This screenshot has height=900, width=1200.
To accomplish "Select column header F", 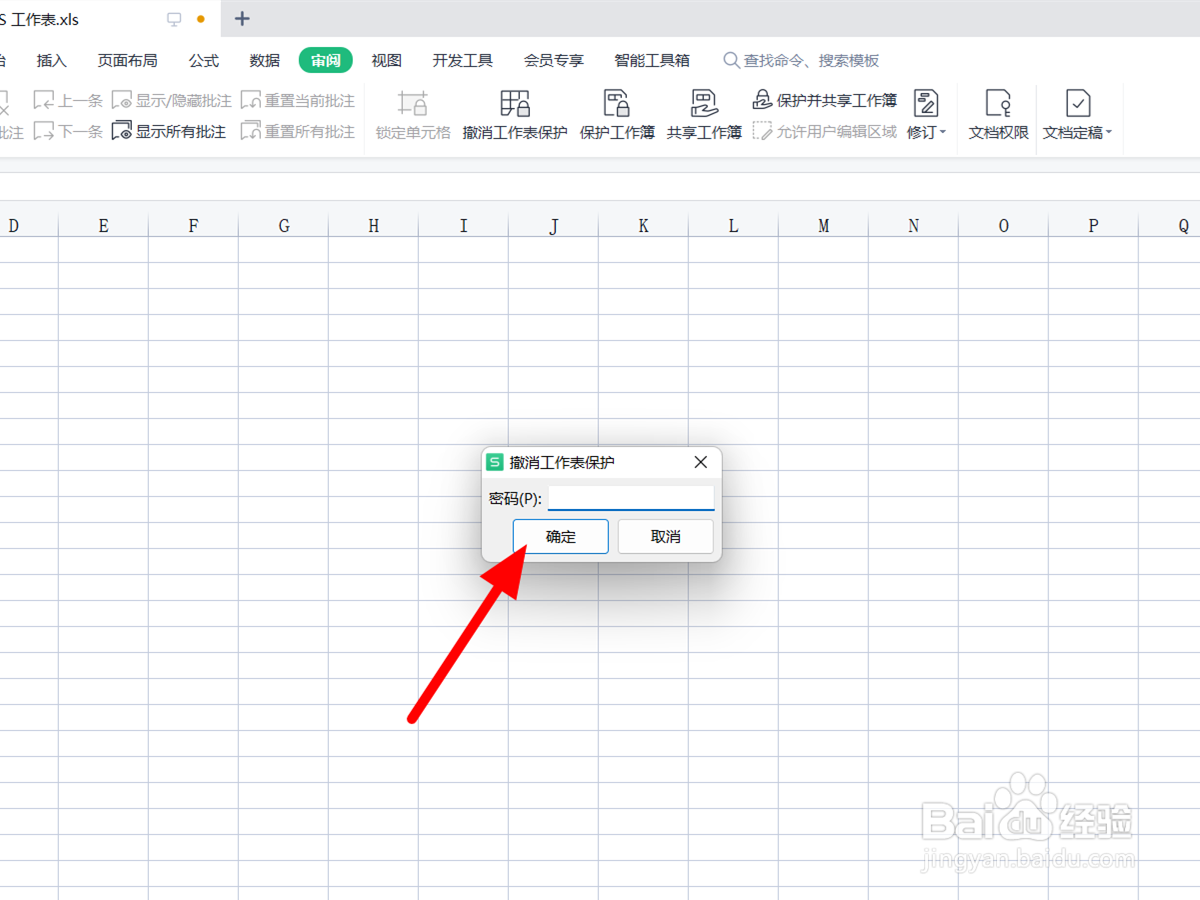I will (194, 226).
